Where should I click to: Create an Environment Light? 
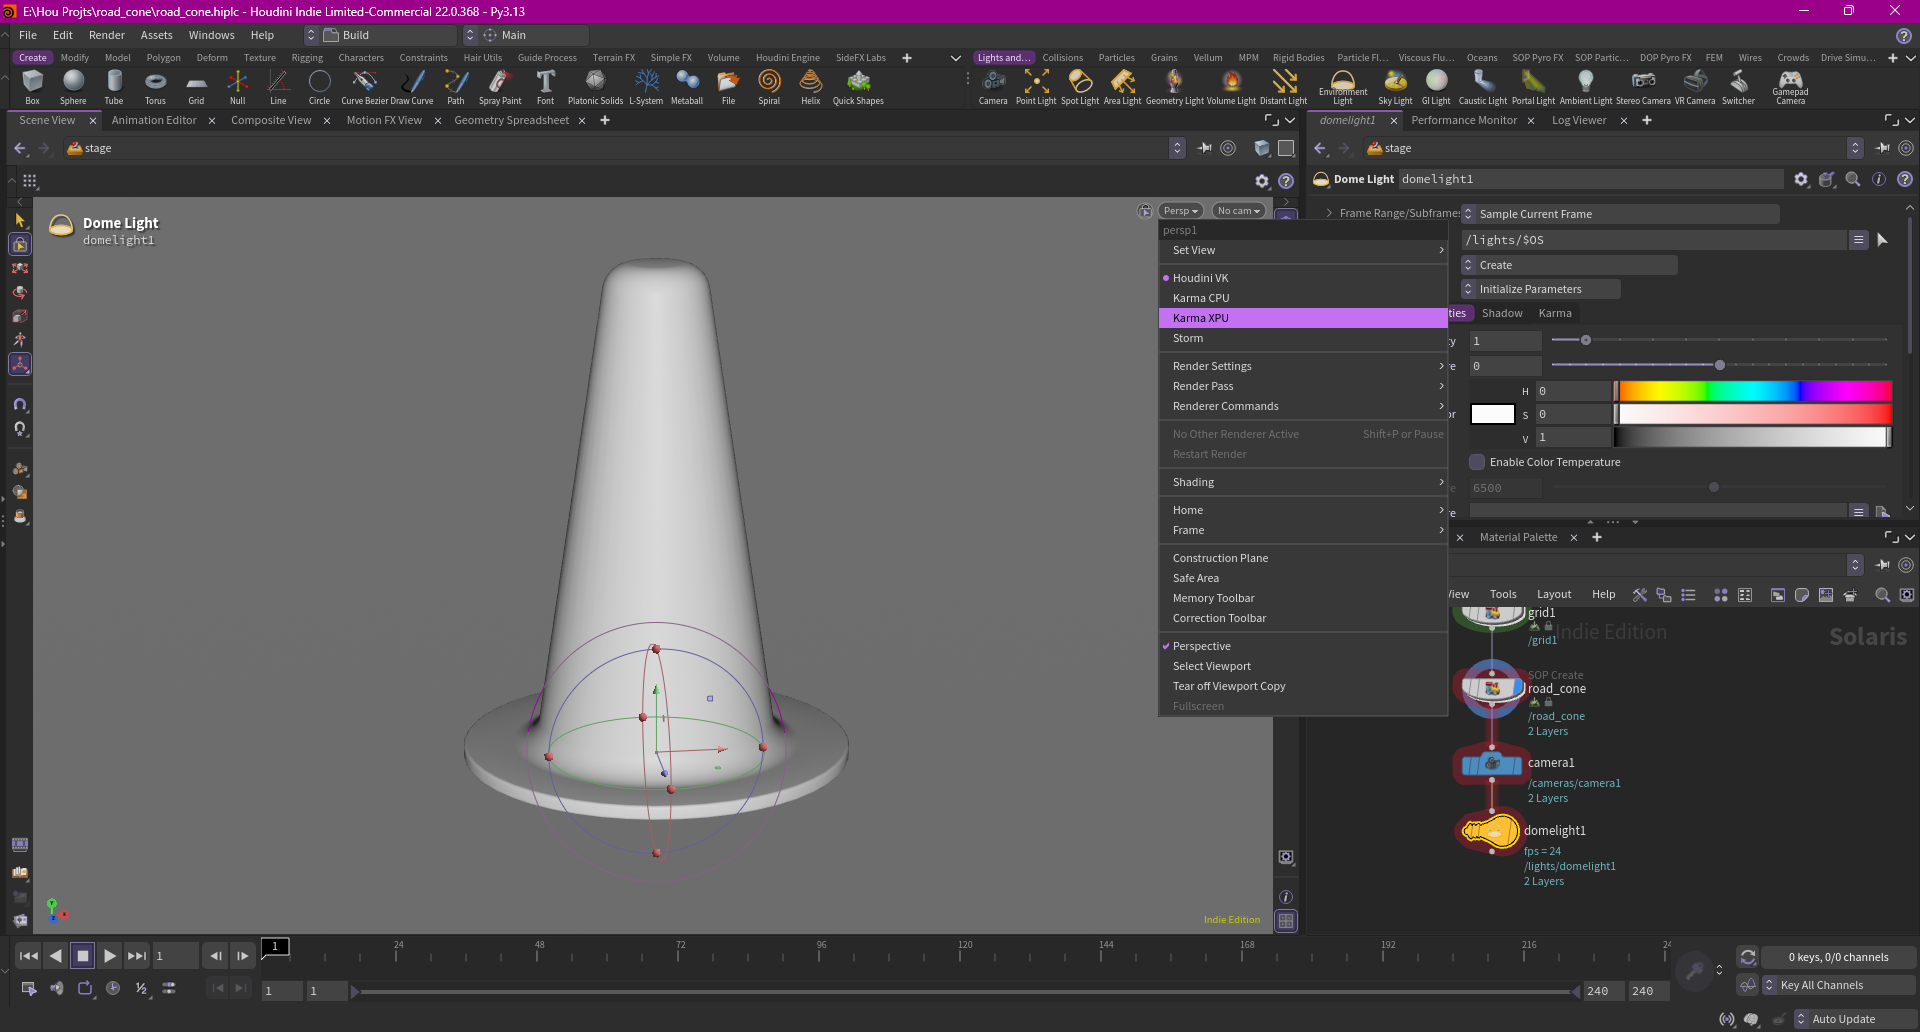click(1343, 87)
